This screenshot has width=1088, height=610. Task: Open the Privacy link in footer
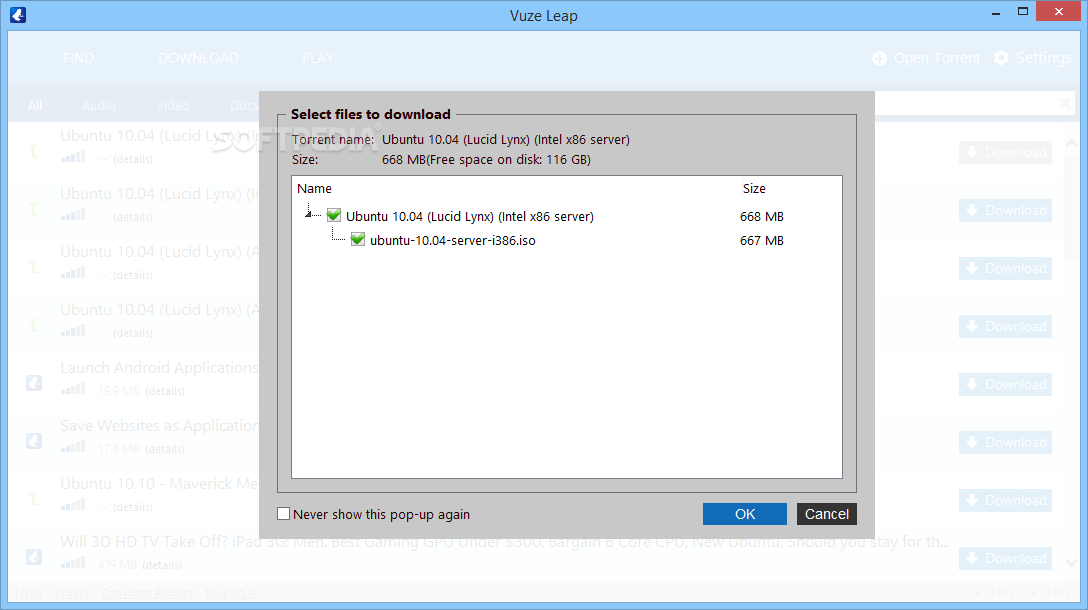click(x=72, y=593)
